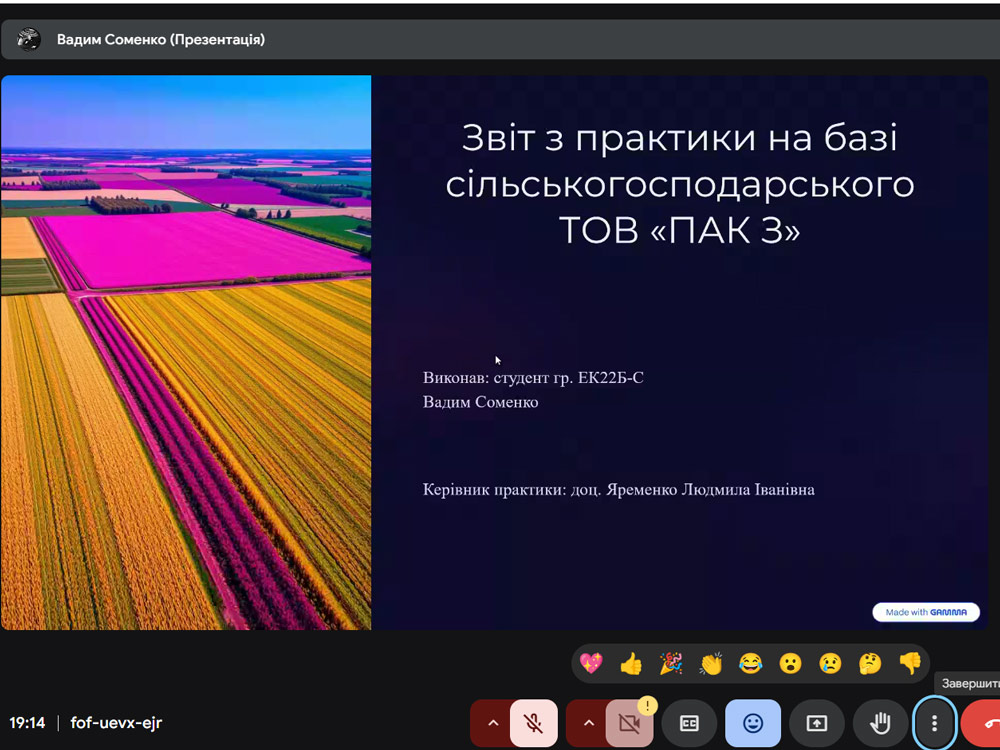Image resolution: width=1000 pixels, height=750 pixels.
Task: Expand audio settings arrow next to microphone
Action: (x=491, y=723)
